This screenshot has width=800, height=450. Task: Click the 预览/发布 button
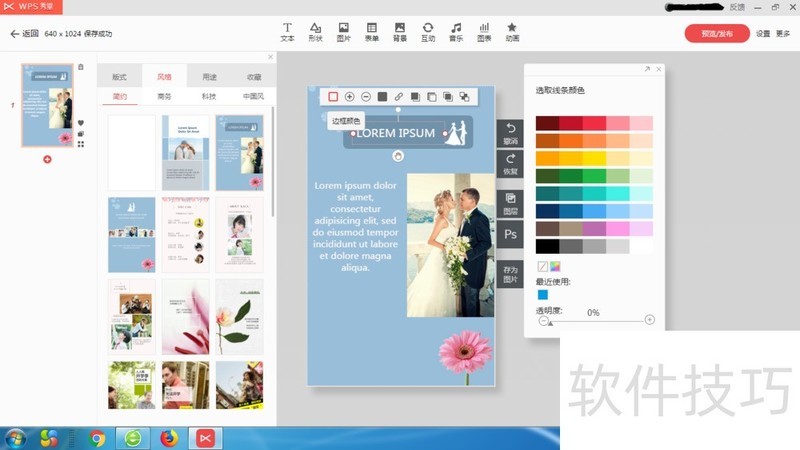[717, 34]
